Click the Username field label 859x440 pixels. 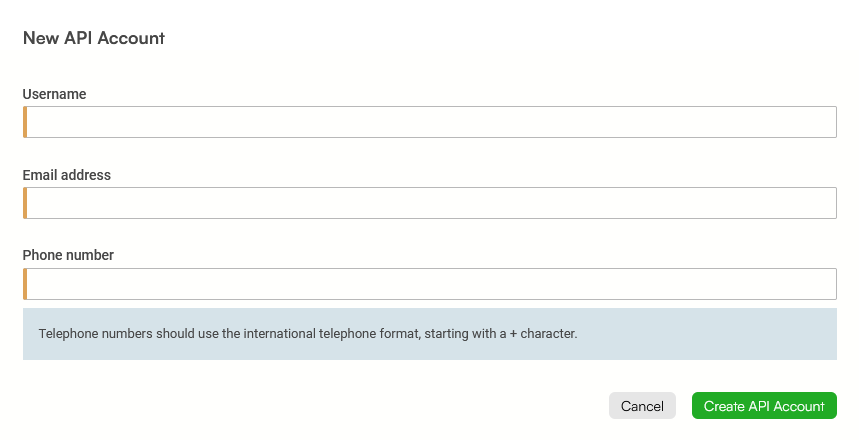click(54, 94)
